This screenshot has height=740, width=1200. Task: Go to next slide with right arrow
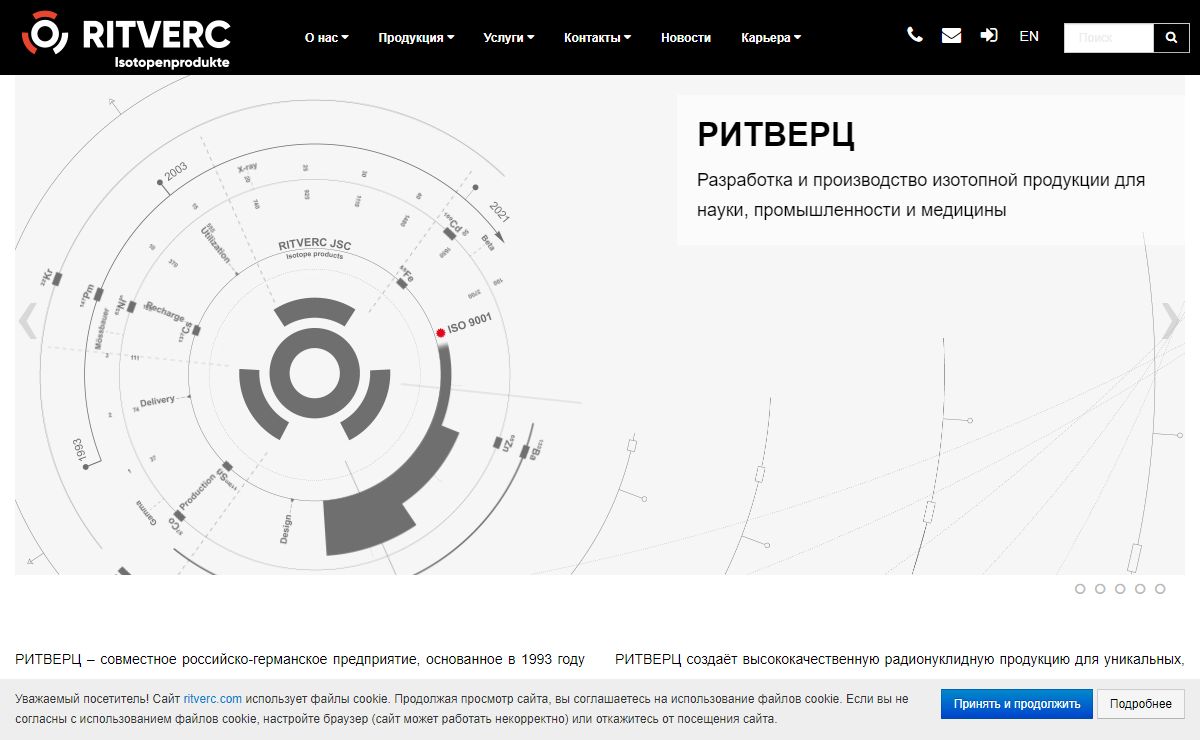pos(1170,321)
